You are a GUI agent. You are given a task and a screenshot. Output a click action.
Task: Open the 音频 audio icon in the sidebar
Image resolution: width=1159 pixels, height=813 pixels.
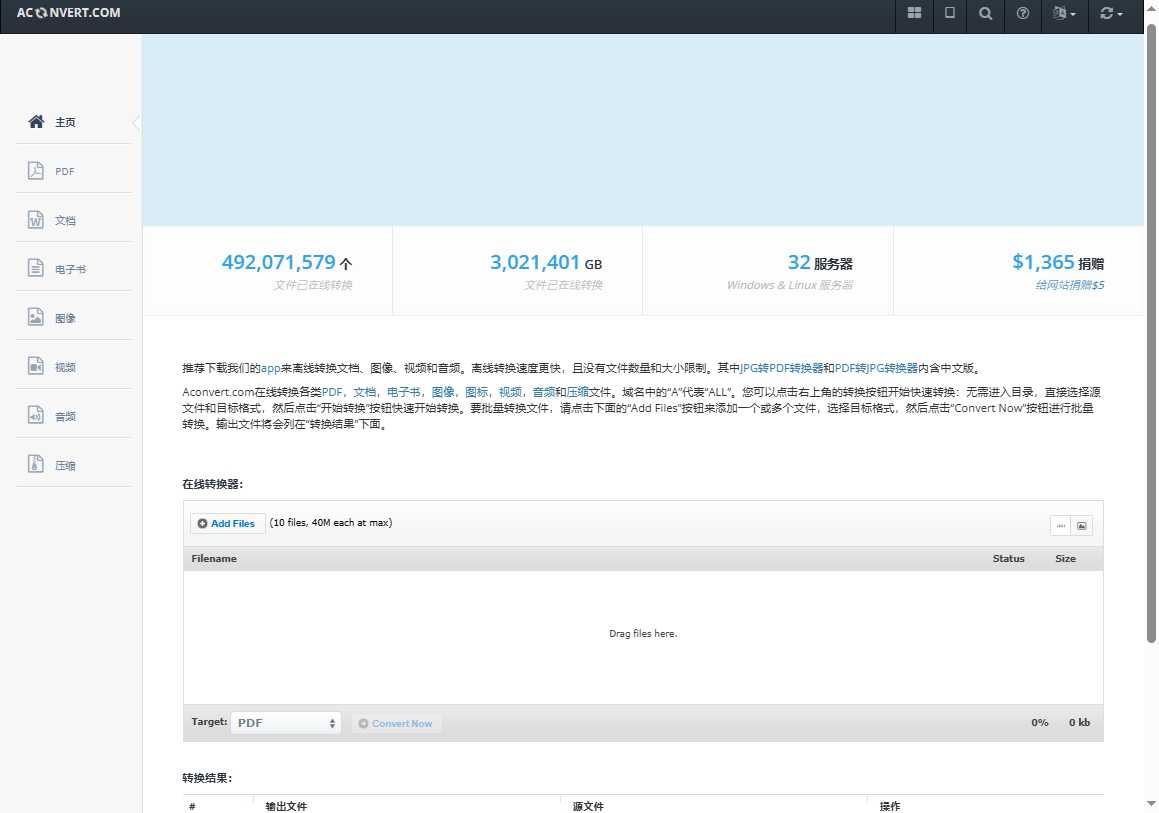[35, 415]
